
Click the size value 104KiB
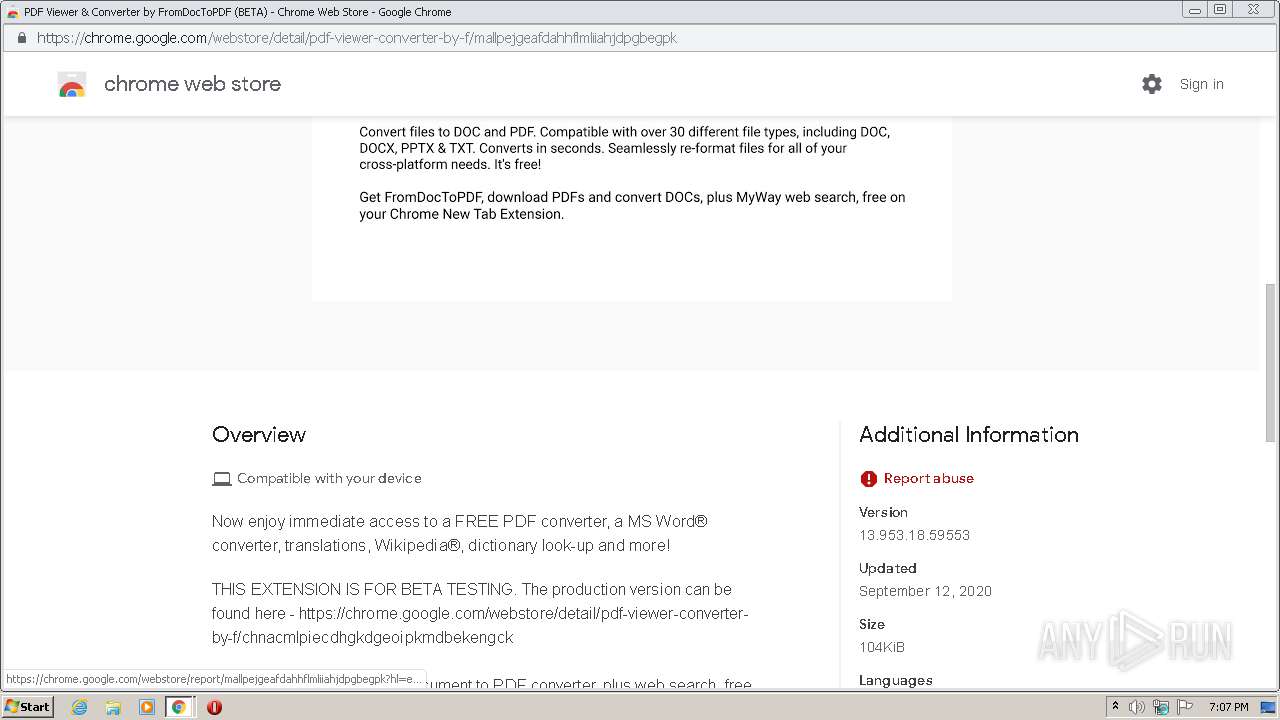click(x=881, y=647)
